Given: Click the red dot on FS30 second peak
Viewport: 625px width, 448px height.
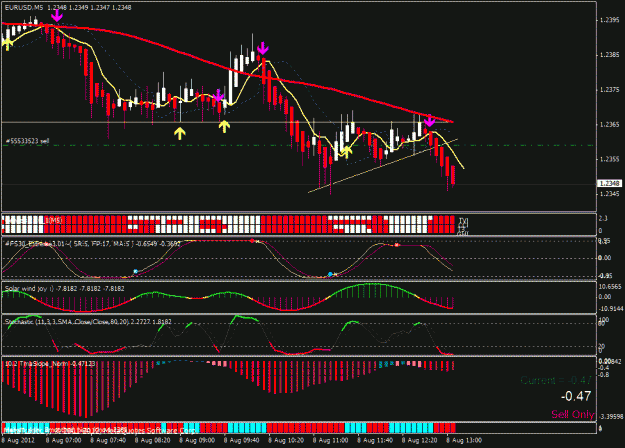Looking at the screenshot, I should (x=397, y=245).
